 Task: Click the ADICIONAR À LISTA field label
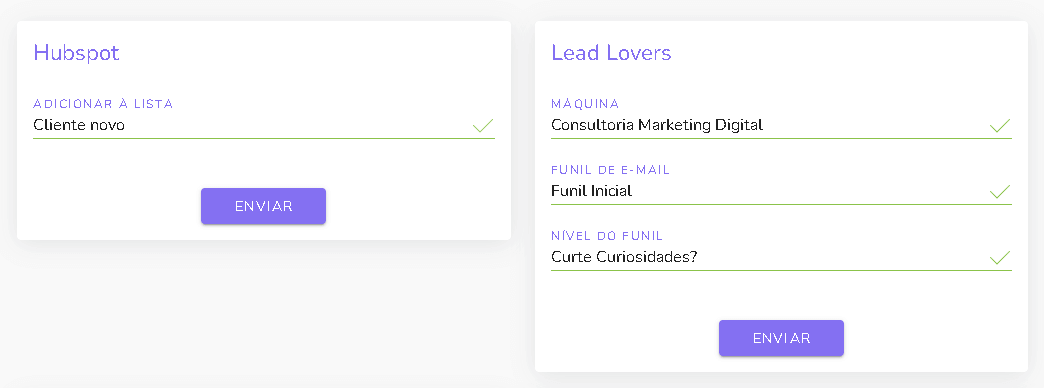[103, 103]
